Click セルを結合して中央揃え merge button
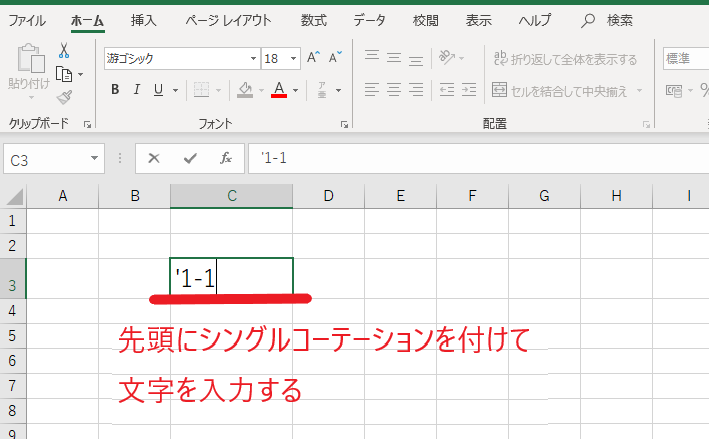The width and height of the screenshot is (709, 439). (560, 91)
